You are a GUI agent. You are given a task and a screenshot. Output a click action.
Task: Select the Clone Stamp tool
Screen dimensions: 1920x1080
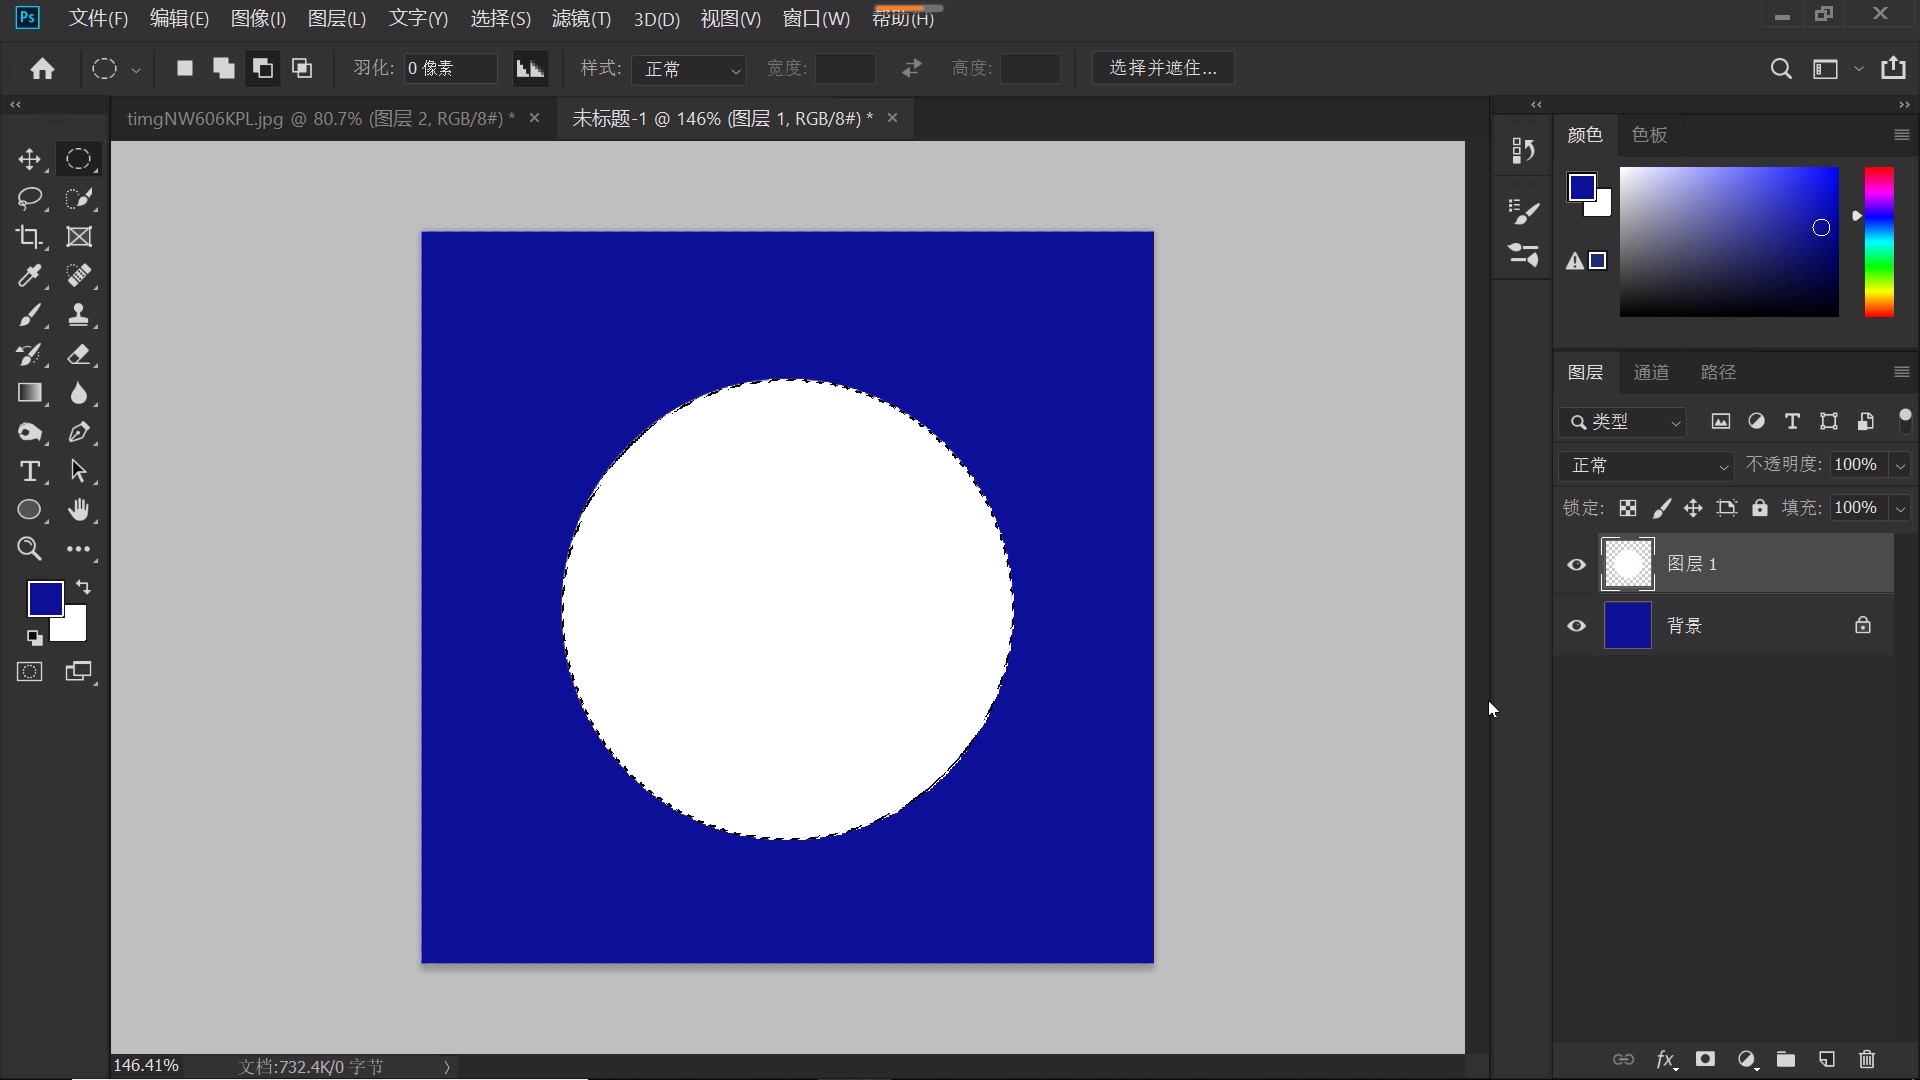click(x=78, y=316)
